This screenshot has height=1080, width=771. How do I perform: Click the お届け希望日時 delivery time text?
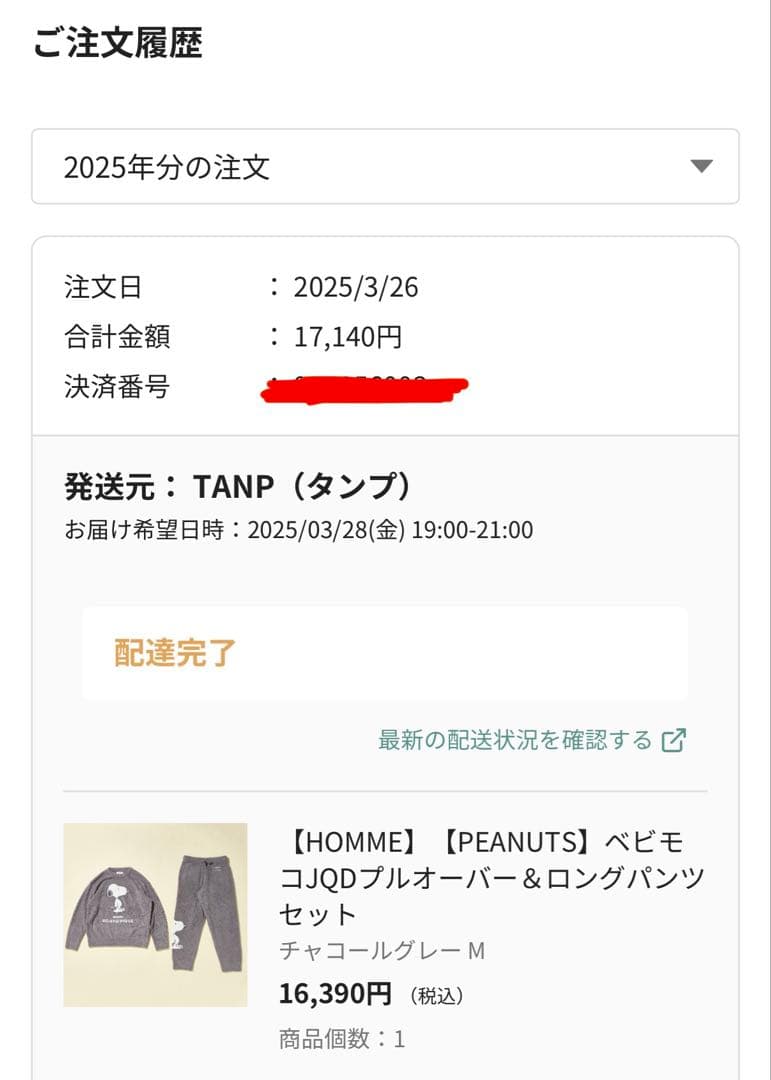[x=299, y=530]
